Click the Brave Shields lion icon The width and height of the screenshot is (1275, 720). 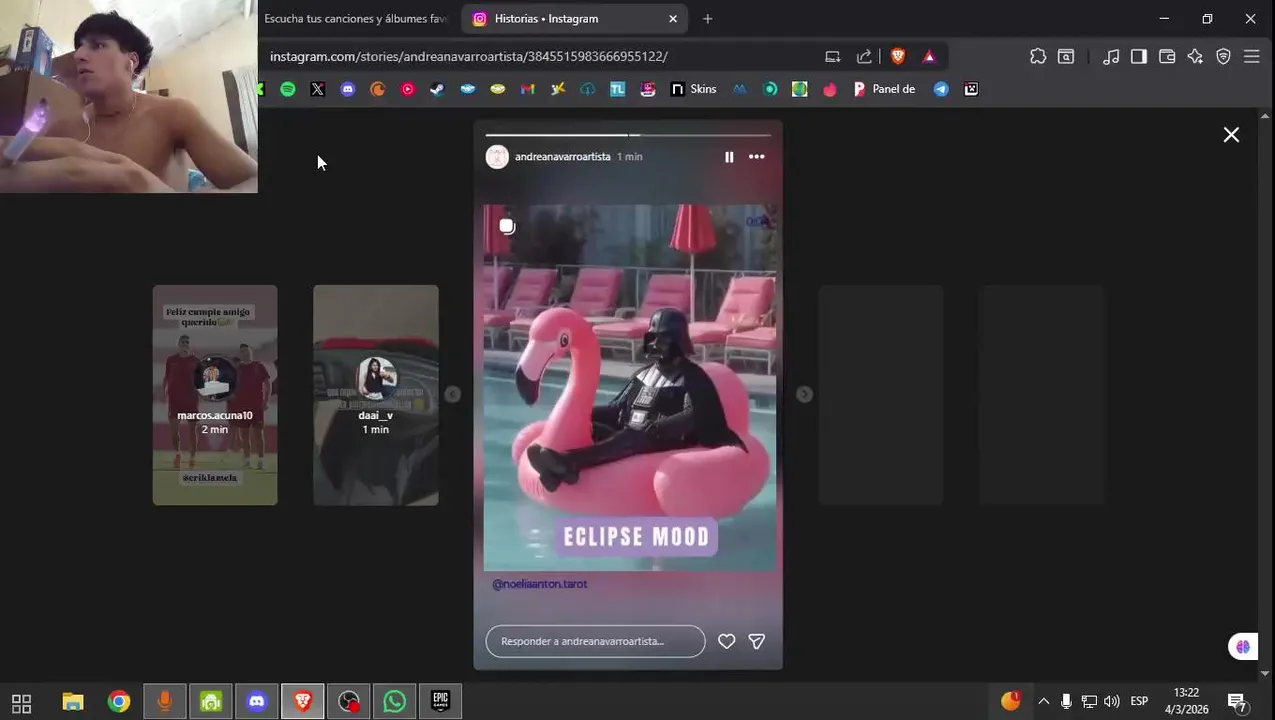click(897, 57)
